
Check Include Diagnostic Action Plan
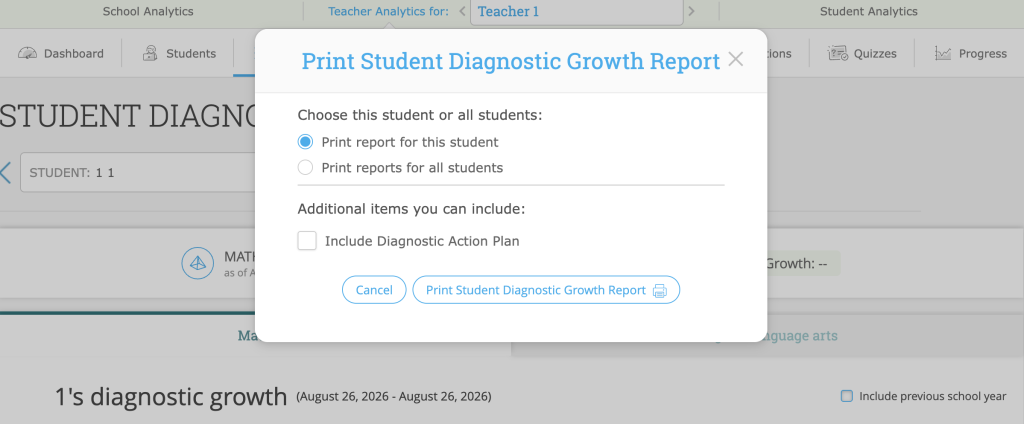pyautogui.click(x=307, y=240)
